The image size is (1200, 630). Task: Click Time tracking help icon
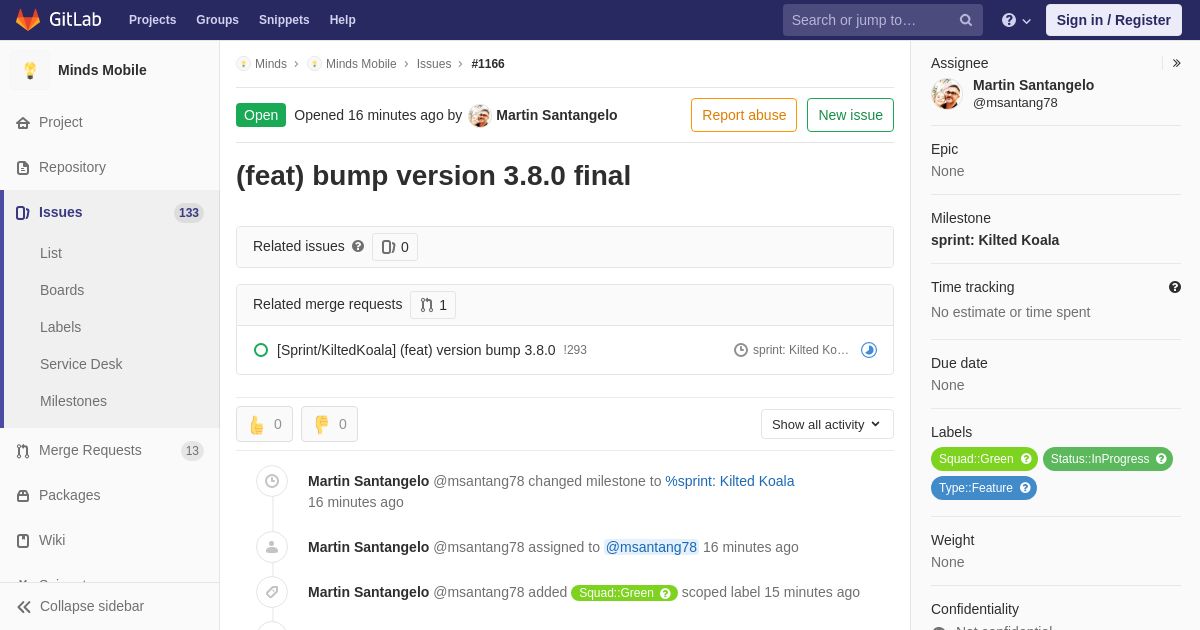1175,287
